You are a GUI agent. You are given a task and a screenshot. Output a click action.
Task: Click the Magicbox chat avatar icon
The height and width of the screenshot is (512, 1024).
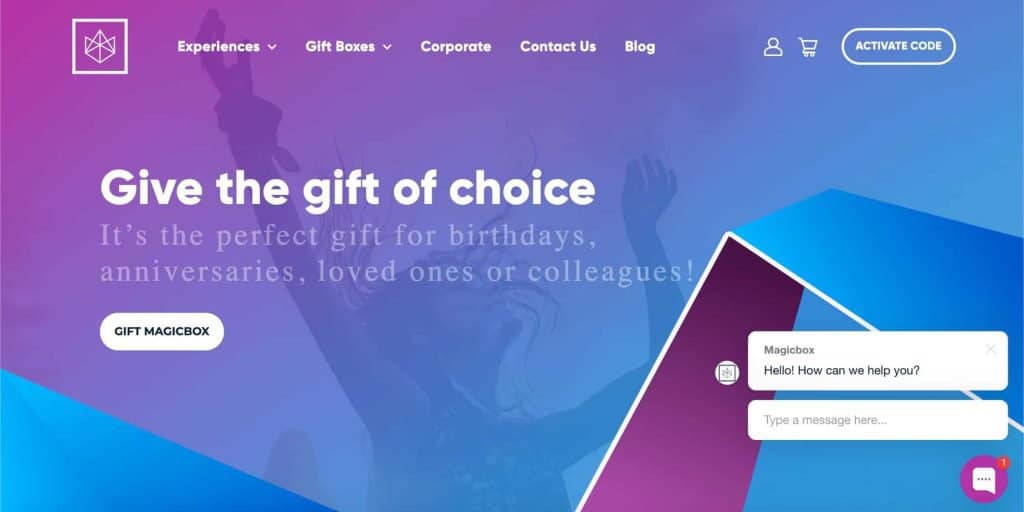click(x=727, y=373)
